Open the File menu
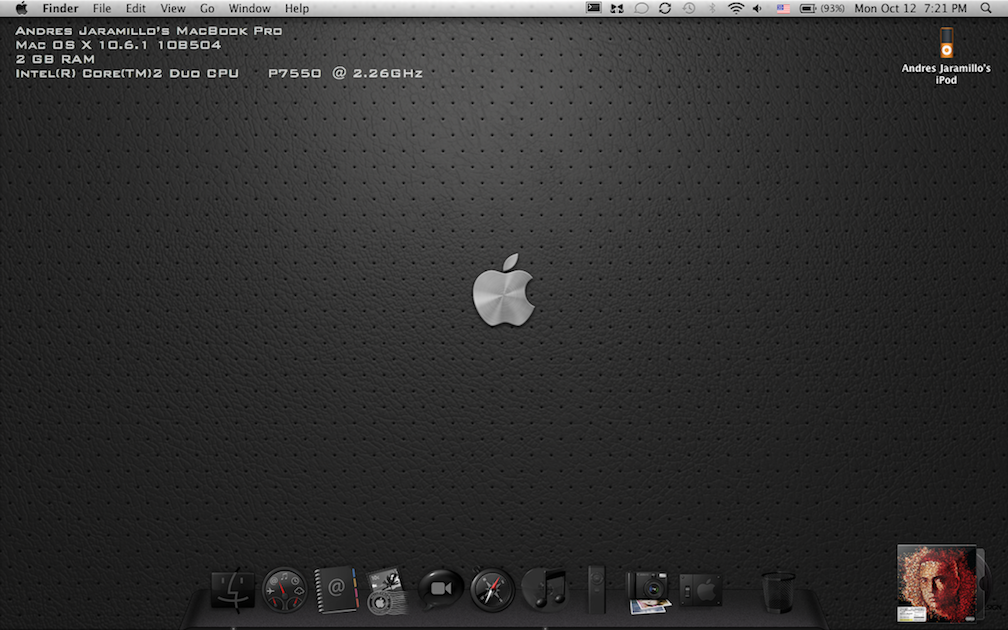This screenshot has width=1008, height=630. (x=102, y=8)
